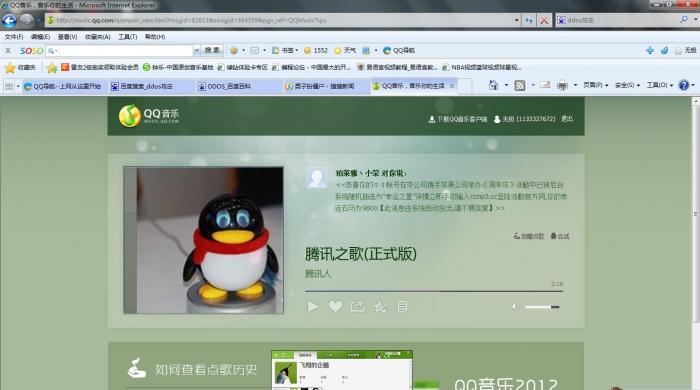Focus the SOSO toolbar search field
Viewport: 700px width, 390px height.
tap(120, 51)
